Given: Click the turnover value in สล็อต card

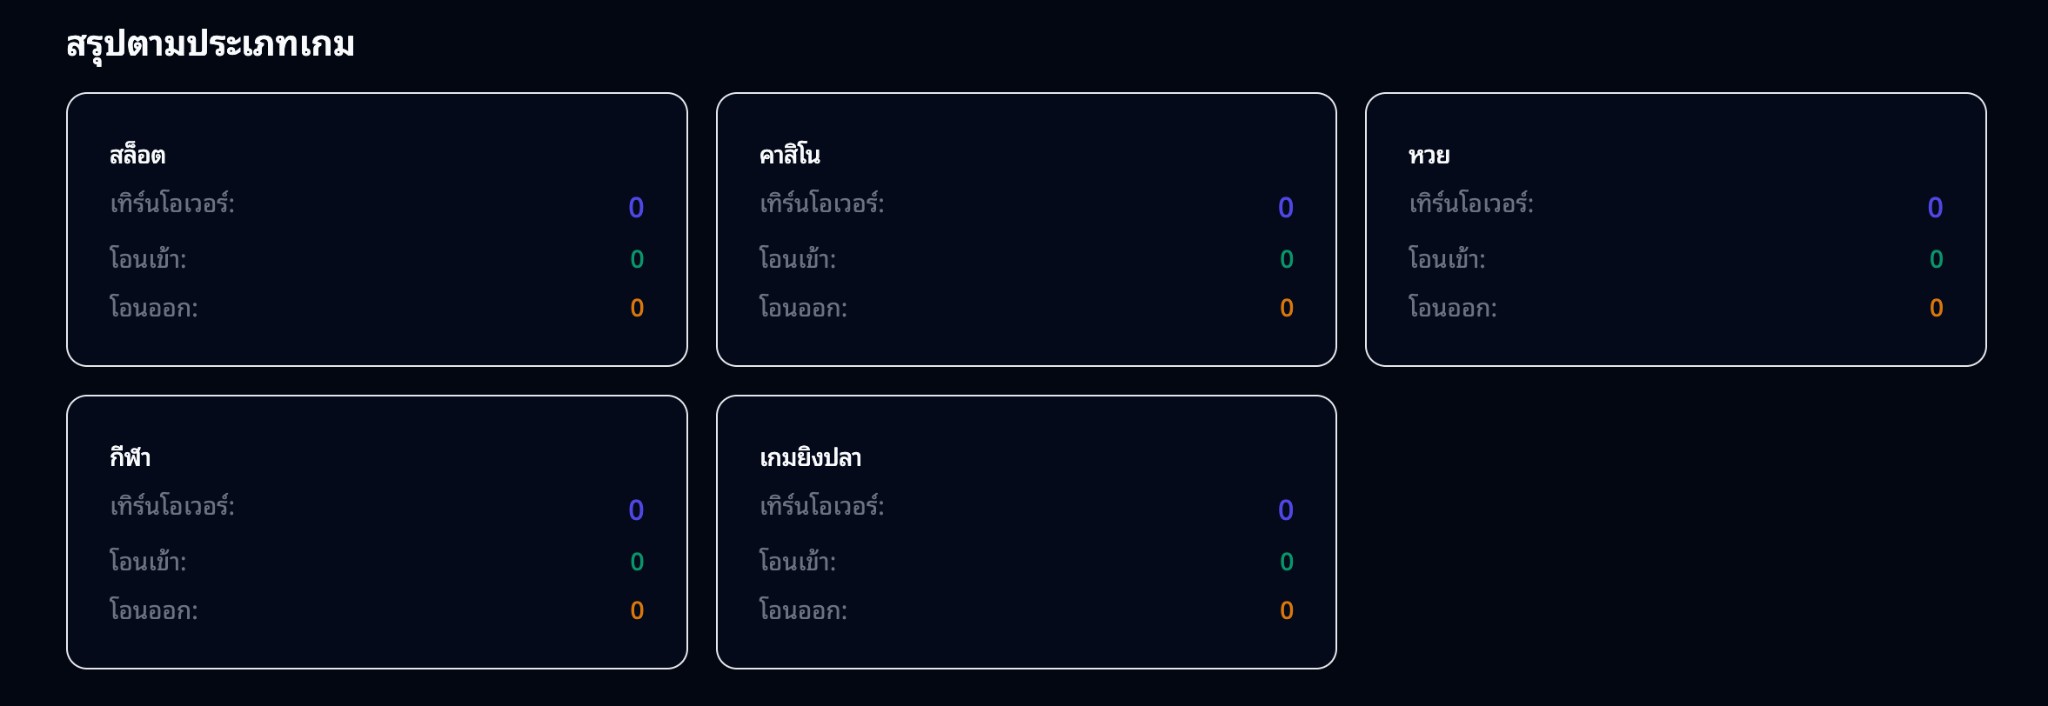Looking at the screenshot, I should click(x=636, y=206).
